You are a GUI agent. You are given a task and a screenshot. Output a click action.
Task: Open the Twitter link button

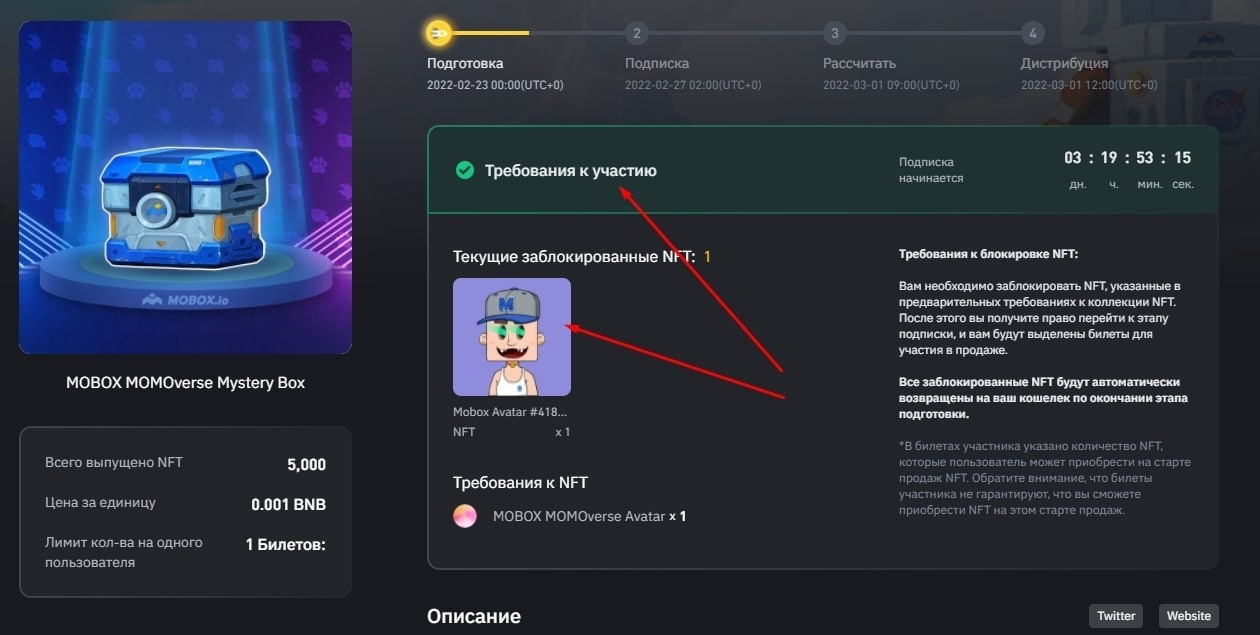(1116, 616)
